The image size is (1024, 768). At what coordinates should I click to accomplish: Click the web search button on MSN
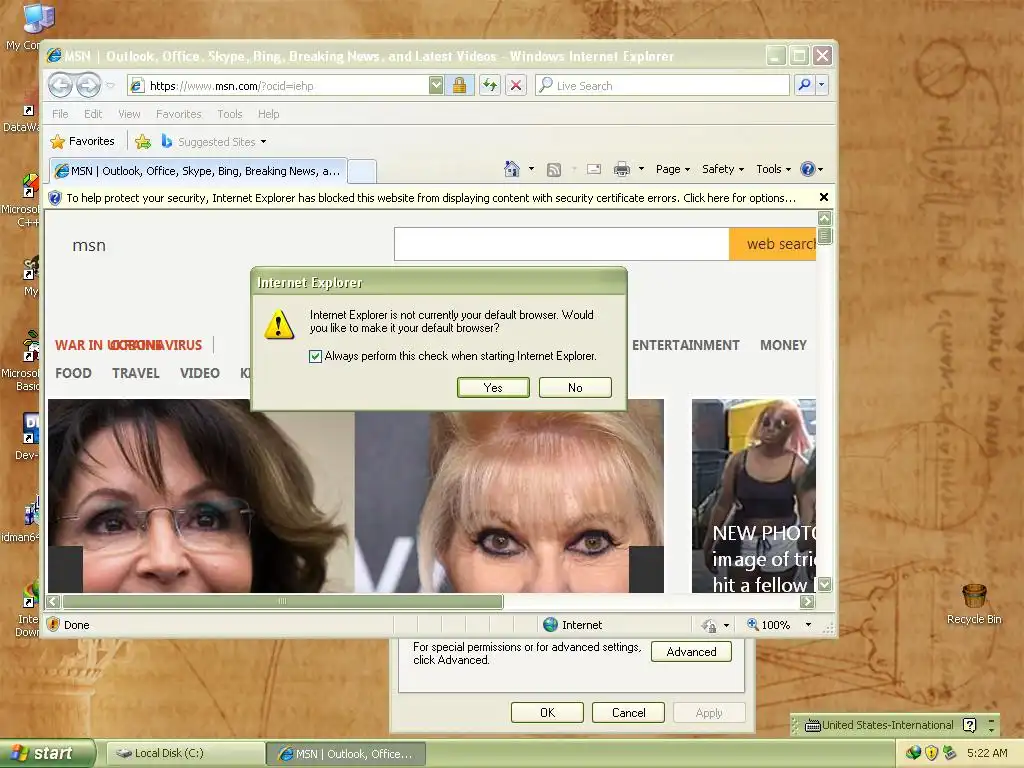coord(773,244)
